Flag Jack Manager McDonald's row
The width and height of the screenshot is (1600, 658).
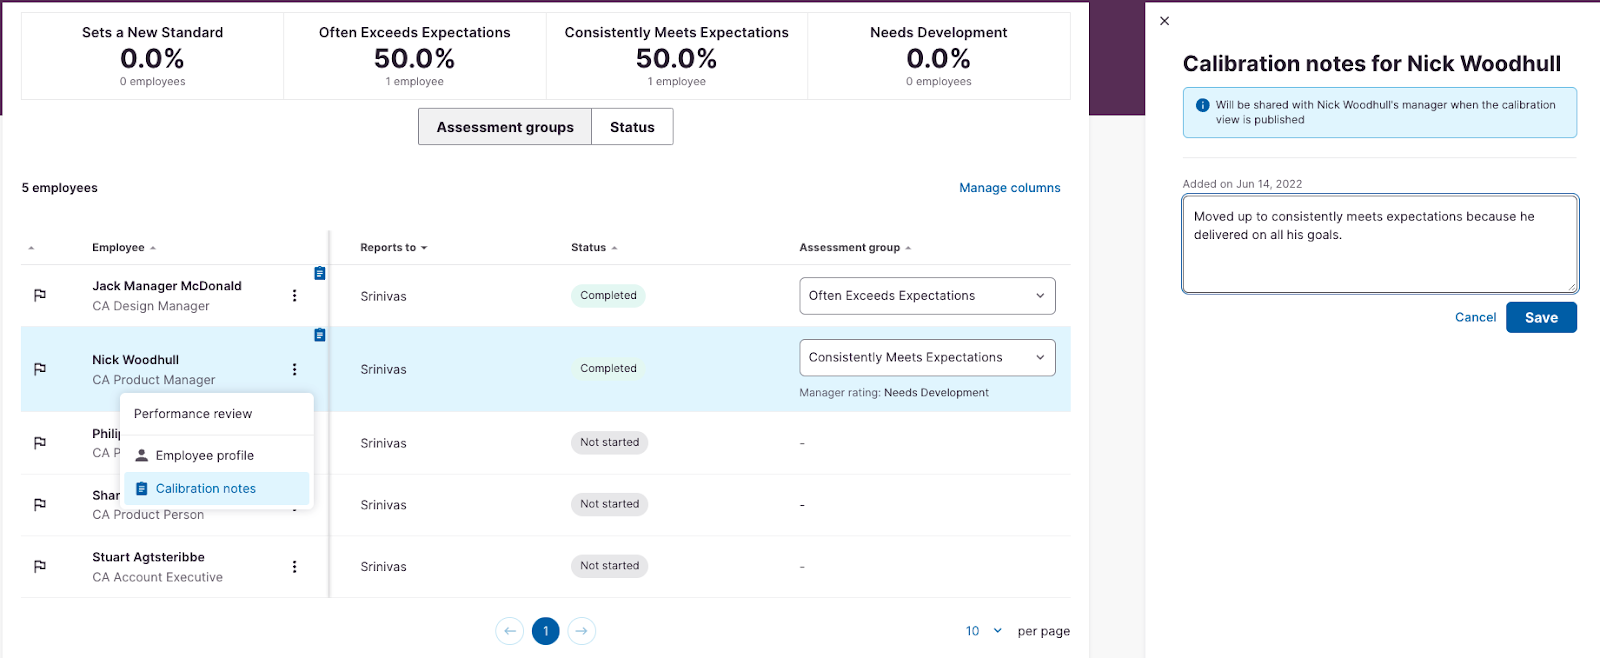tap(40, 296)
